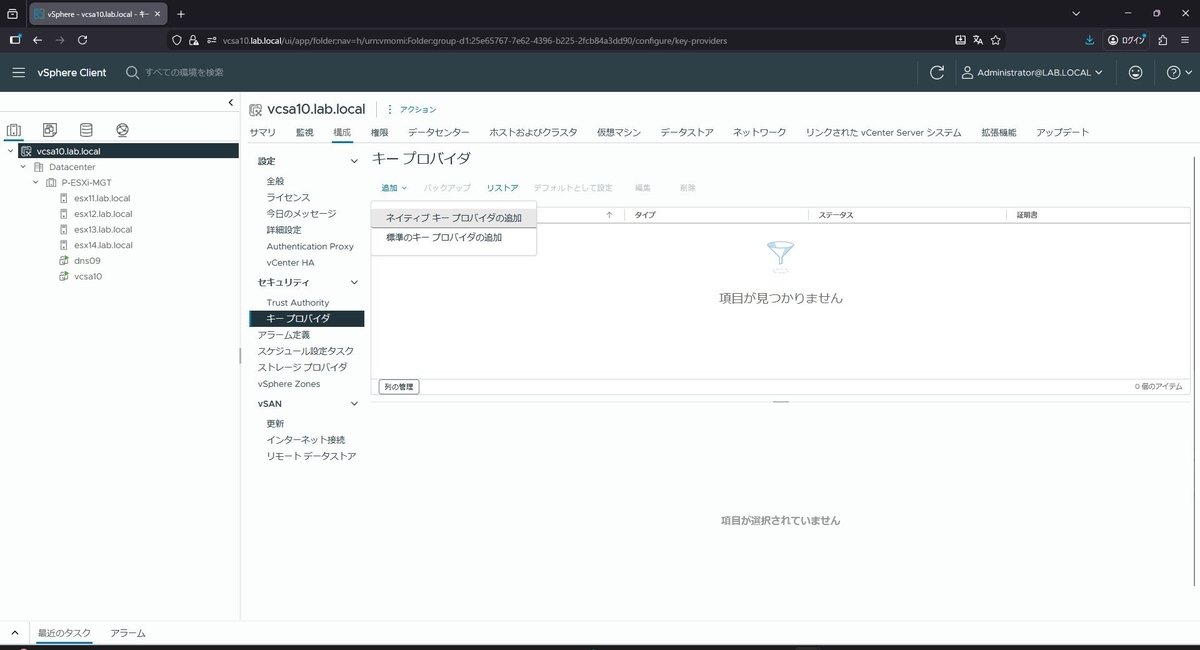Viewport: 1200px width, 650px height.
Task: Open Trust Authority page
Action: pyautogui.click(x=297, y=303)
